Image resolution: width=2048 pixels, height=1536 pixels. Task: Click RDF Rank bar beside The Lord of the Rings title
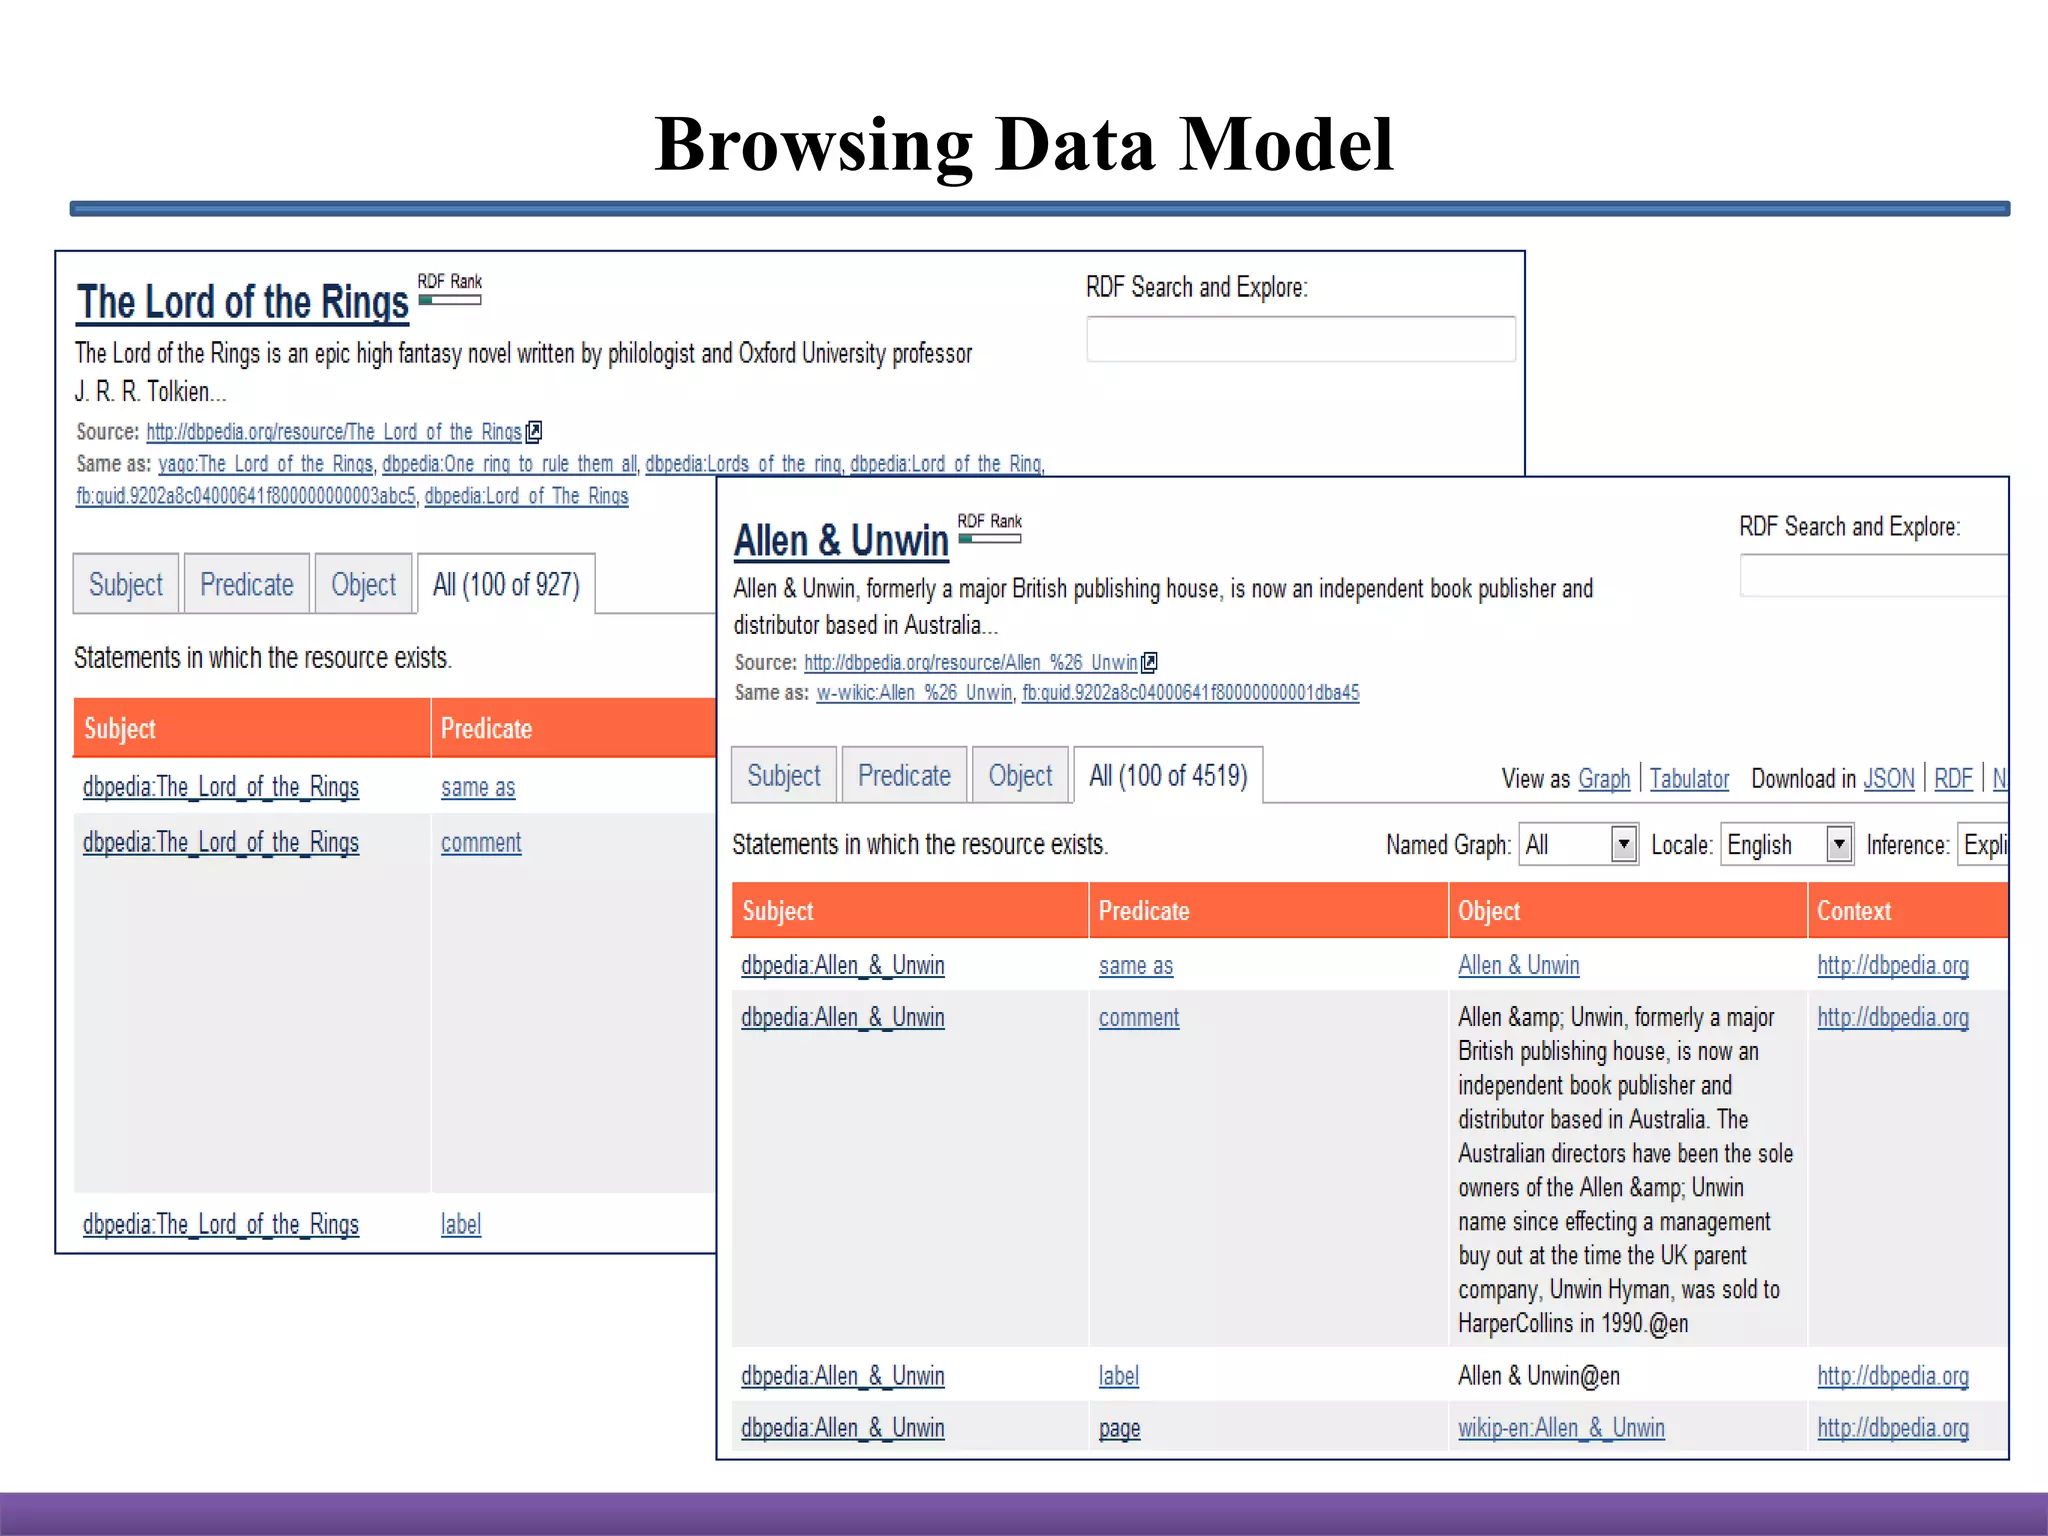click(x=450, y=300)
